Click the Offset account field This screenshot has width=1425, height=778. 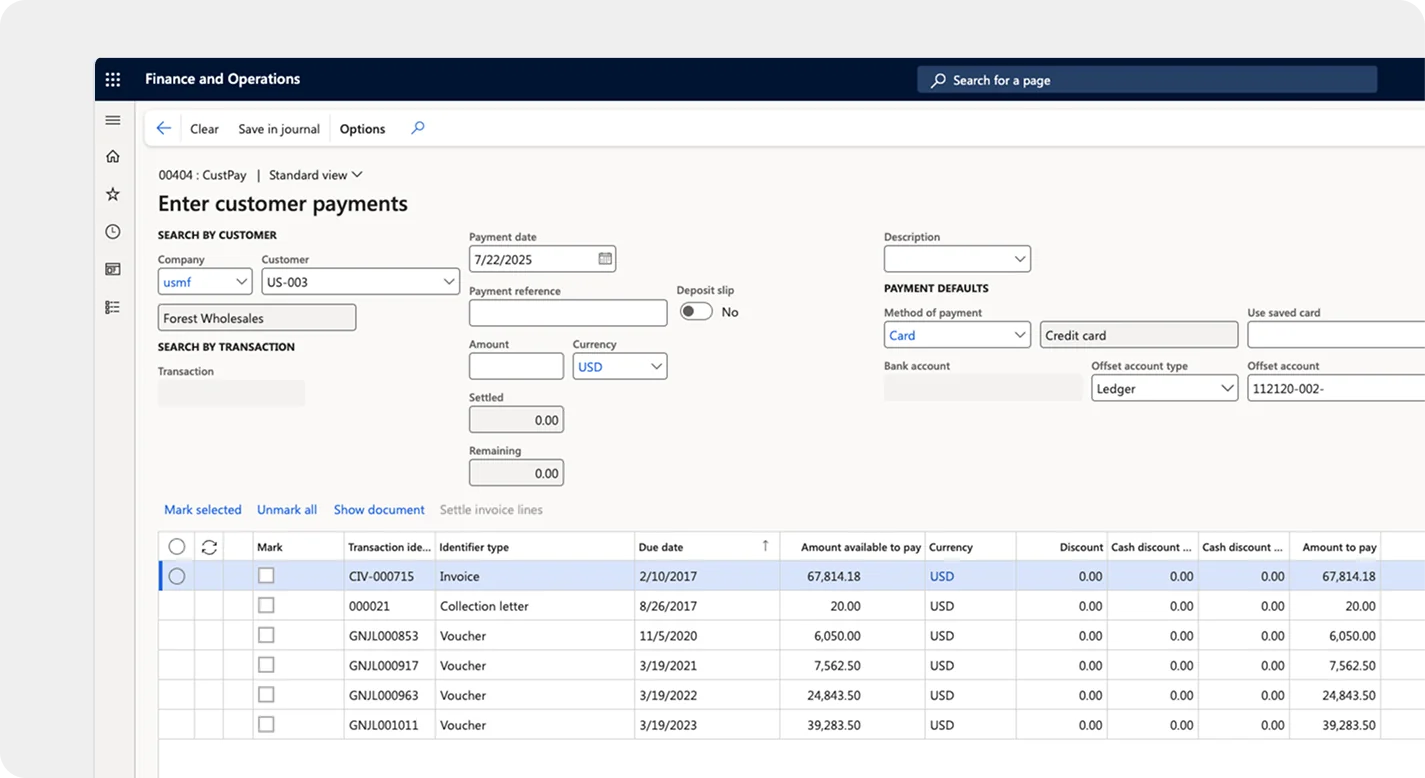point(1336,388)
